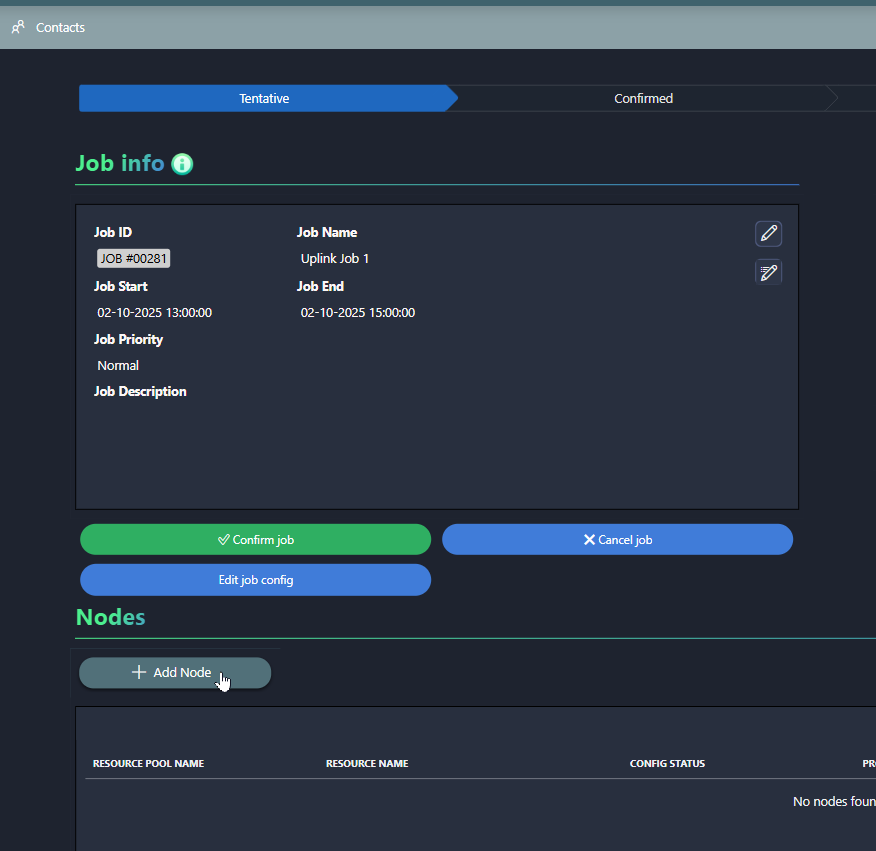This screenshot has height=851, width=876.
Task: Click the JOB #00281 ID badge
Action: [x=133, y=259]
